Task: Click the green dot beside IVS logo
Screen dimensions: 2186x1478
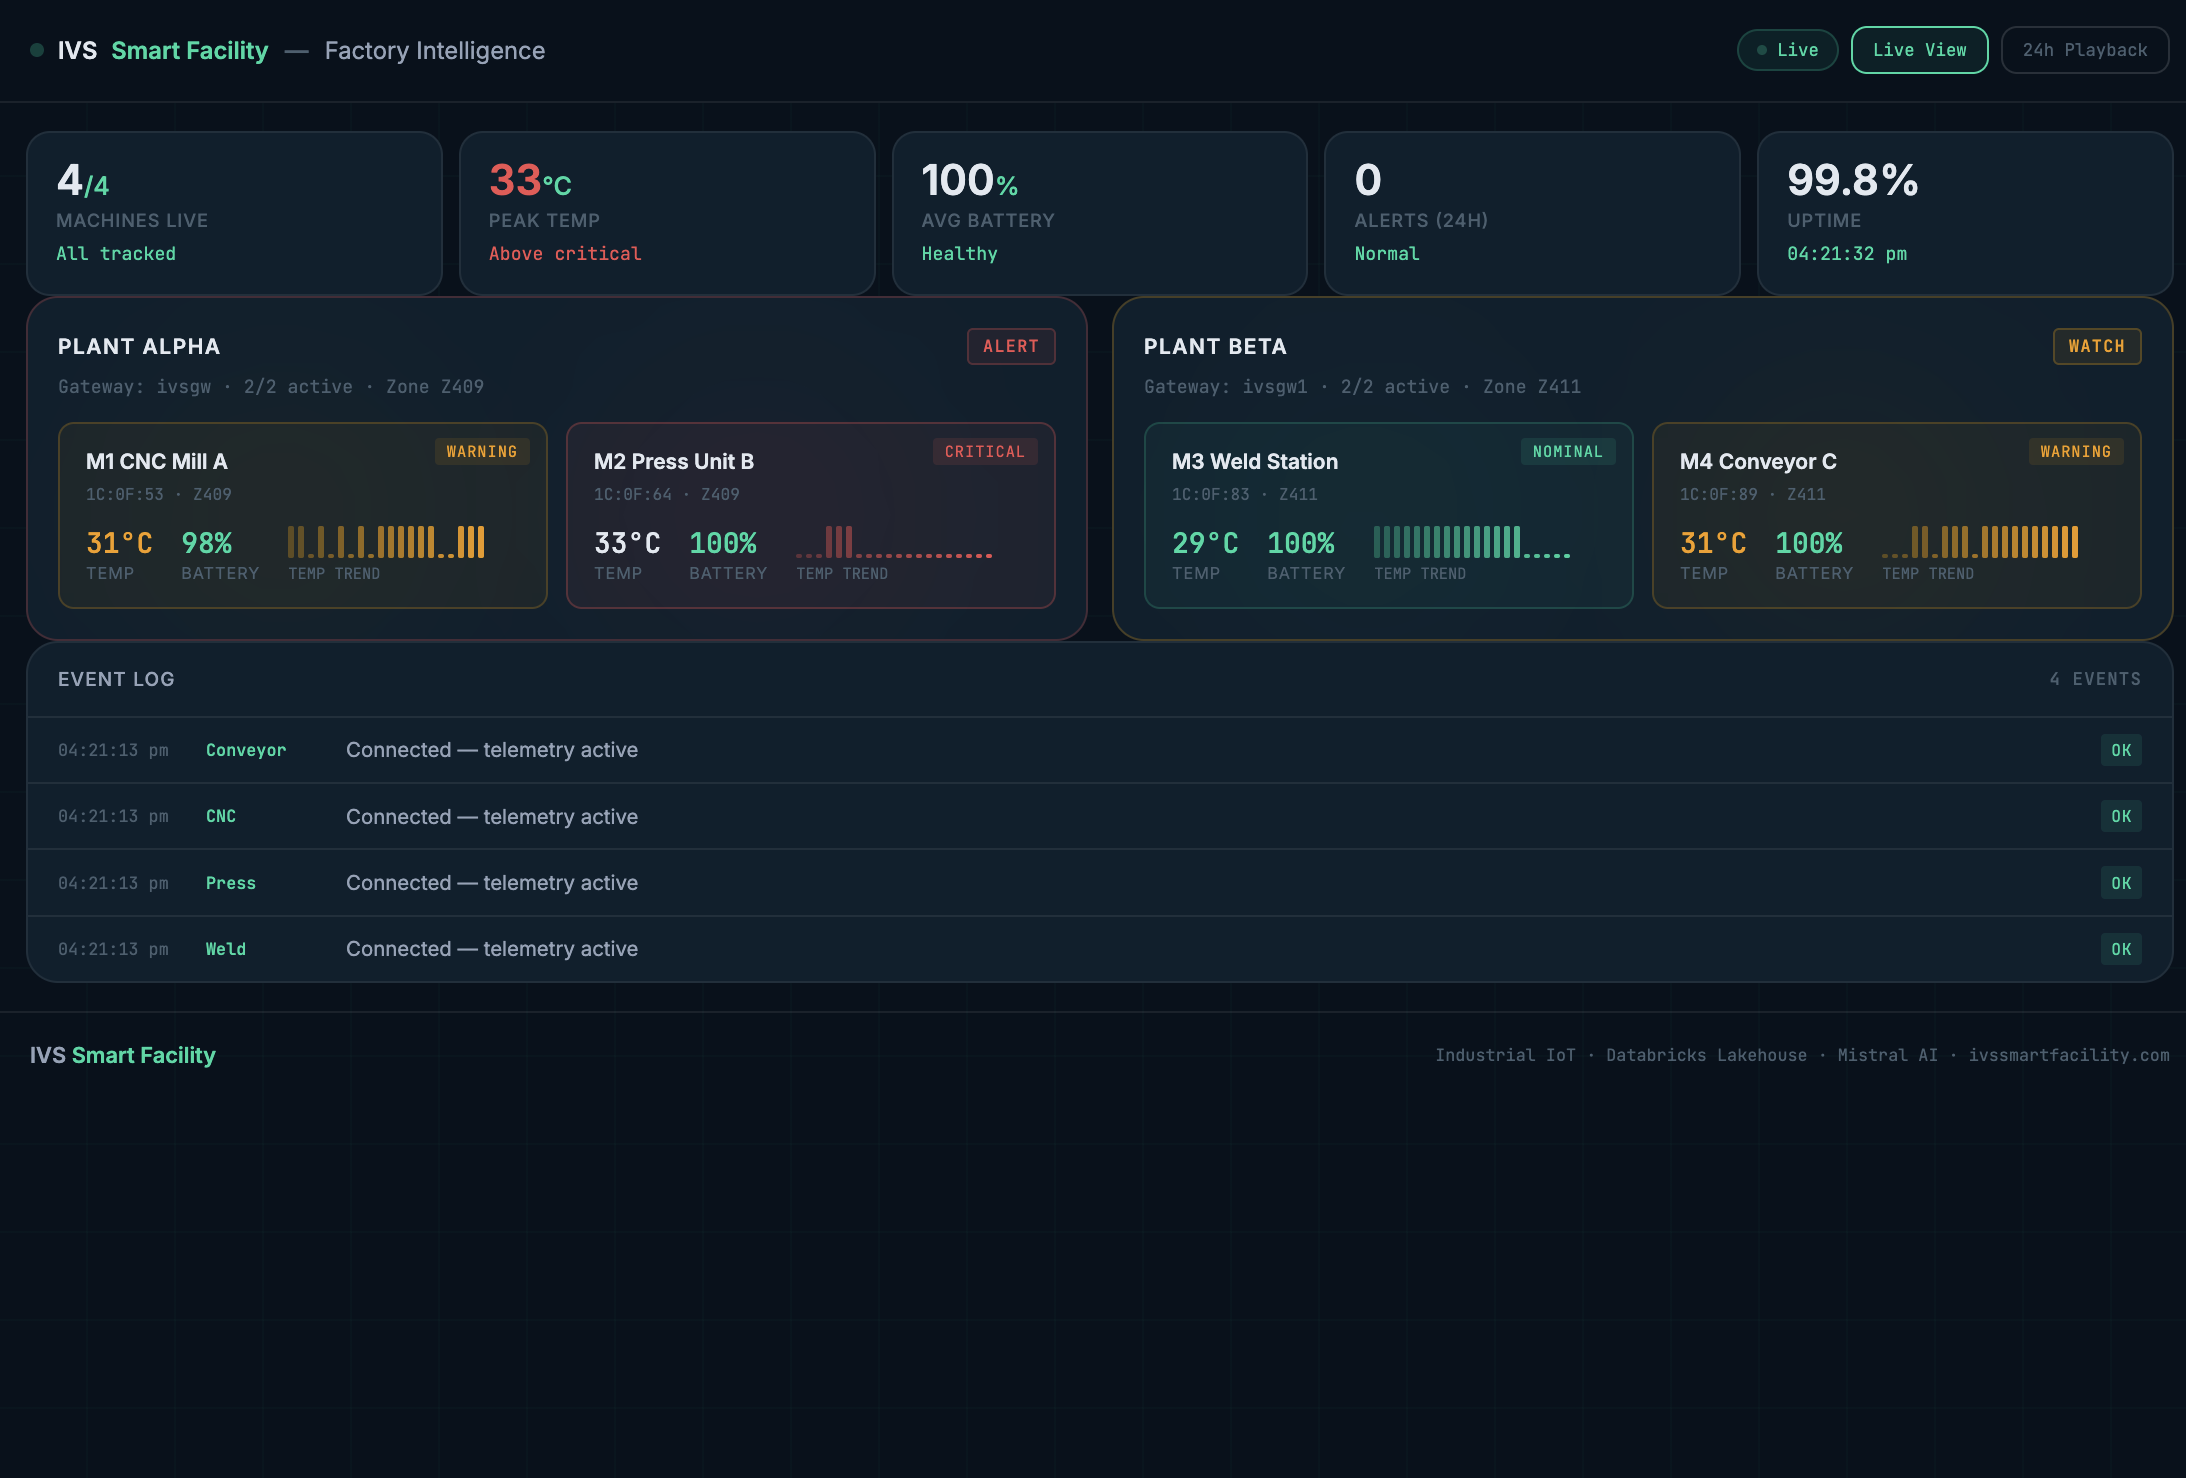Action: [x=37, y=50]
